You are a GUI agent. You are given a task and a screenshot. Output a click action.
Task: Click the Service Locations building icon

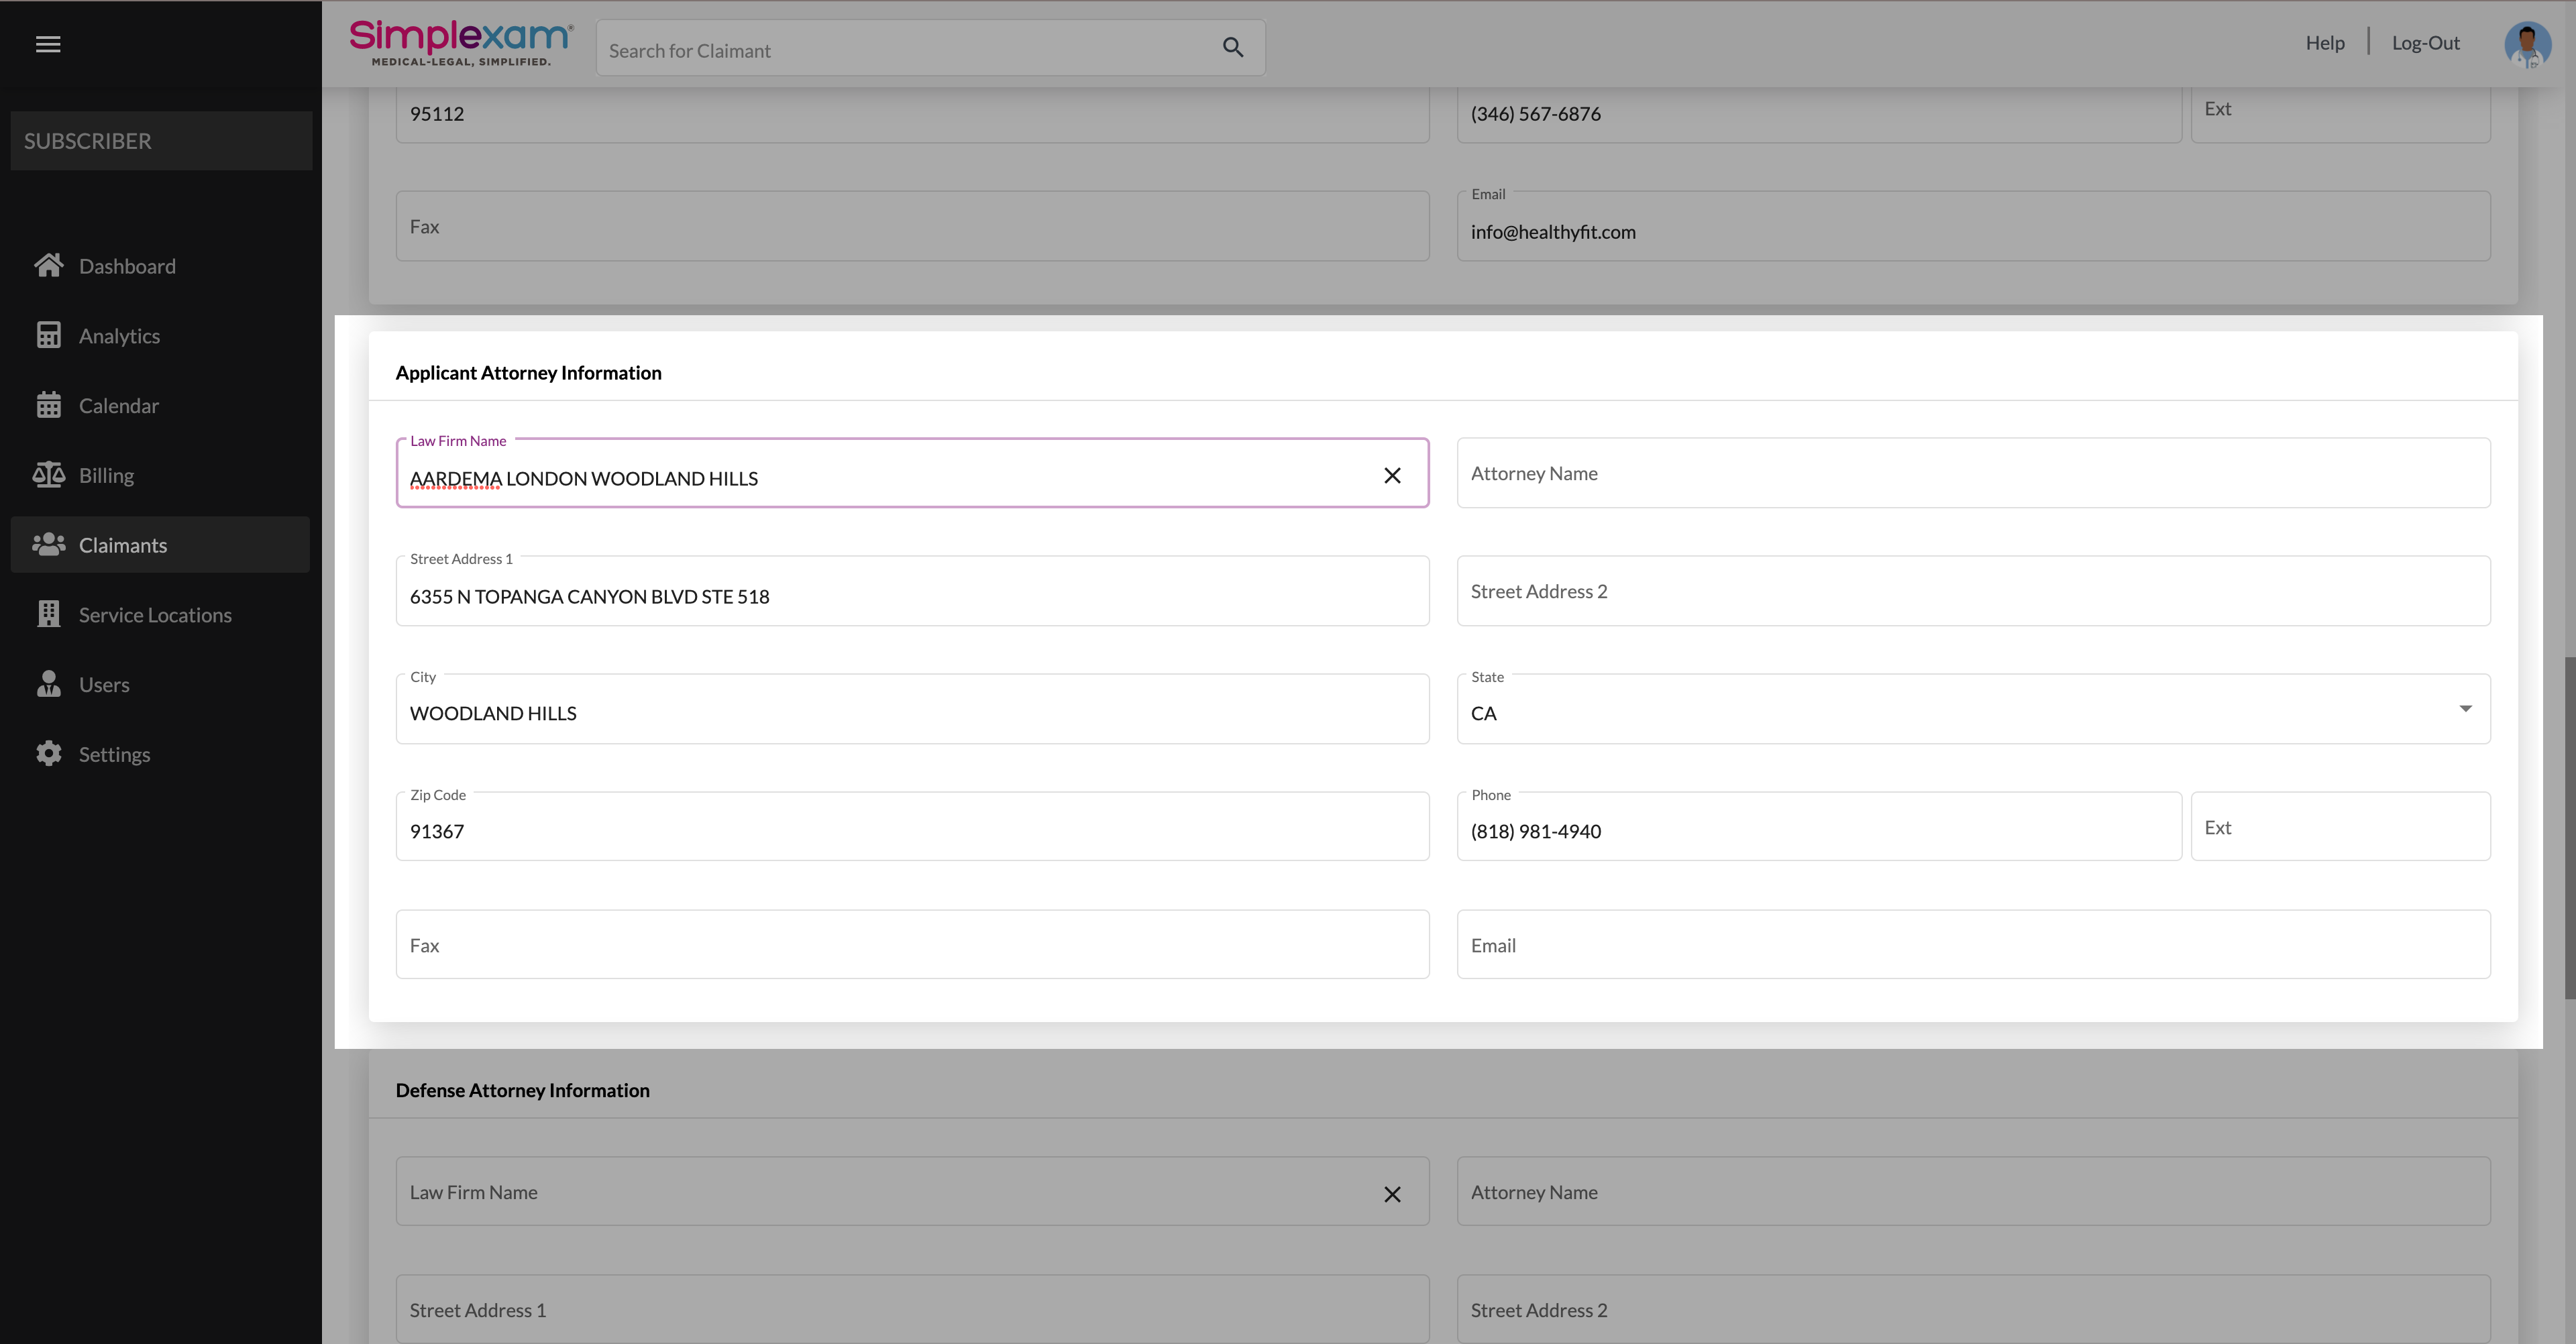point(48,614)
